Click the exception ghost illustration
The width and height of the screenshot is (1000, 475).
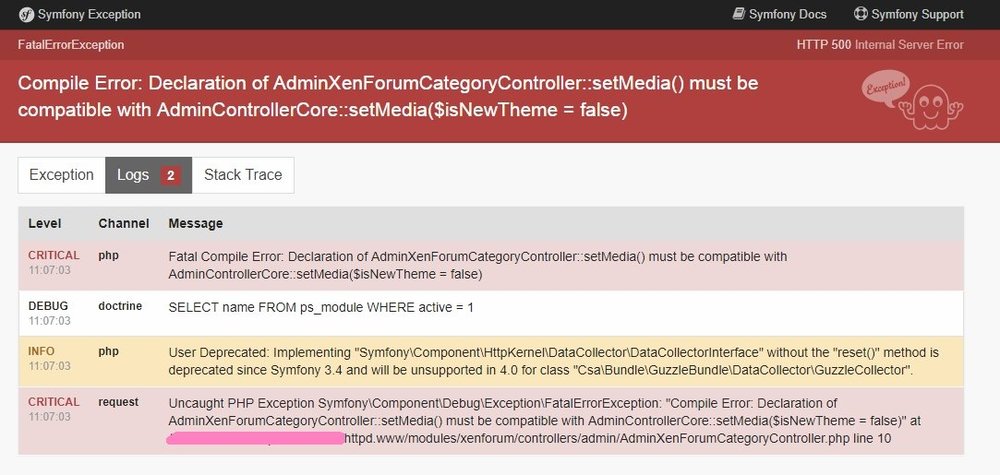point(911,101)
